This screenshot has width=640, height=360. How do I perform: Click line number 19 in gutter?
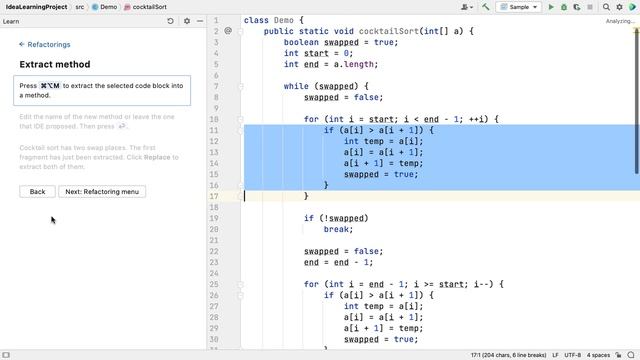[x=214, y=218]
